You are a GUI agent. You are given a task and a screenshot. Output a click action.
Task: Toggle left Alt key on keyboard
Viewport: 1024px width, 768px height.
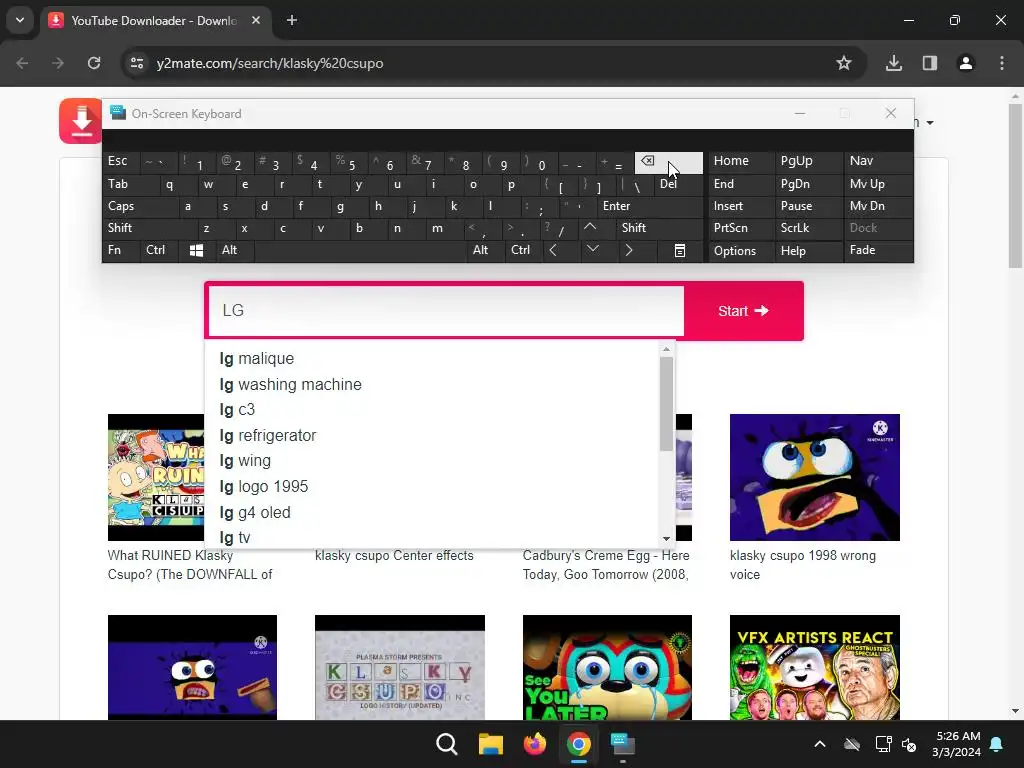click(234, 251)
